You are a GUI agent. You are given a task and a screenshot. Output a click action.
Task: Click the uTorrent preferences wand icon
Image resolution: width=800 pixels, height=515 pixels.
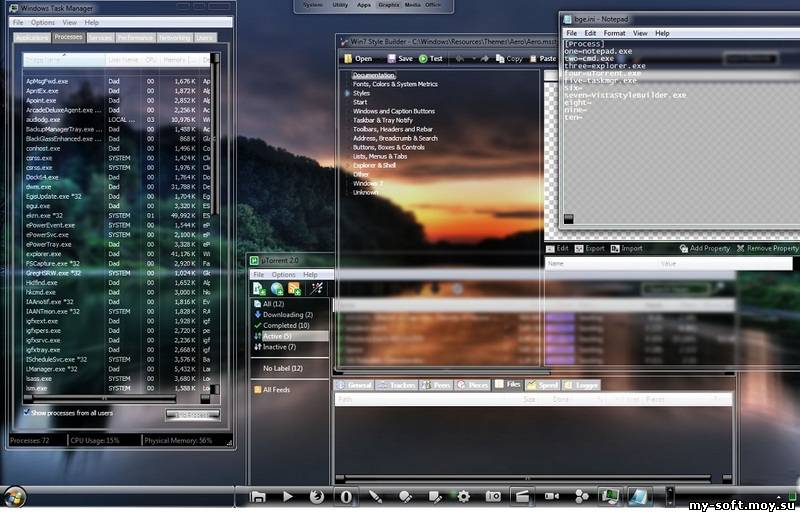click(317, 289)
